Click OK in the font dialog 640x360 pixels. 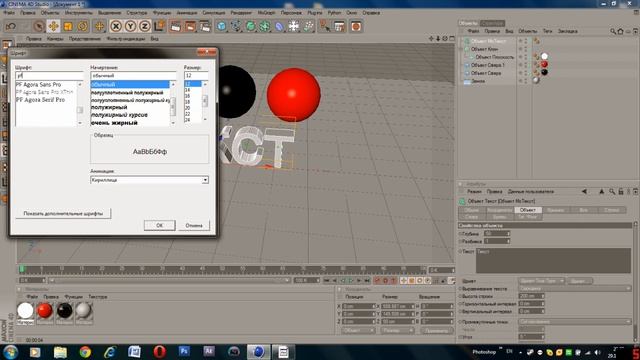[160, 225]
